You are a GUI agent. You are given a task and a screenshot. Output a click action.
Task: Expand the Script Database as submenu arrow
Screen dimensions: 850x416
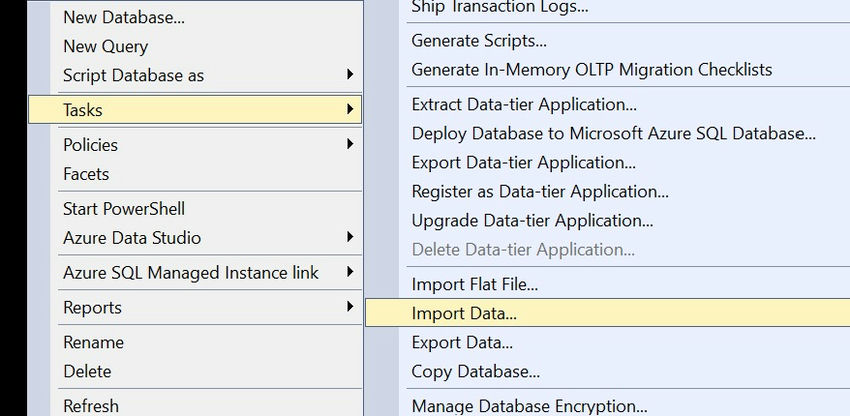pos(350,75)
